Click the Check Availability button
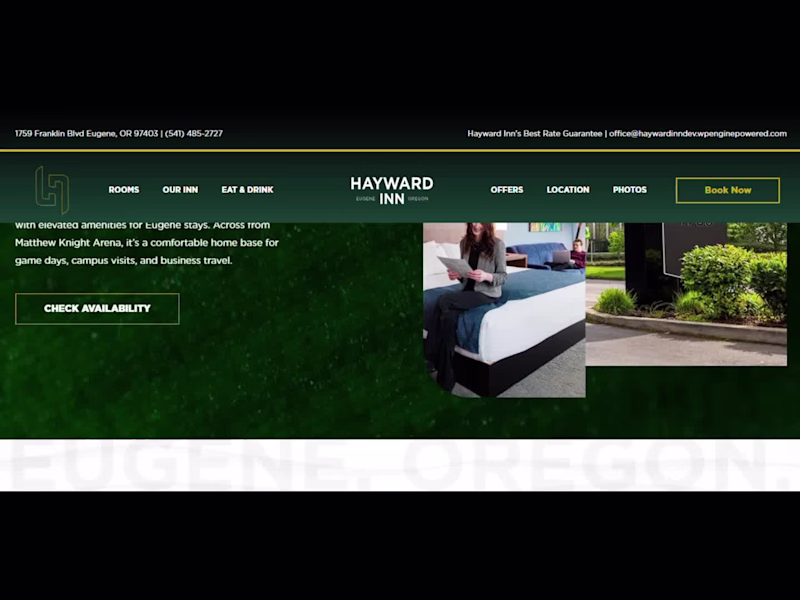 click(97, 309)
